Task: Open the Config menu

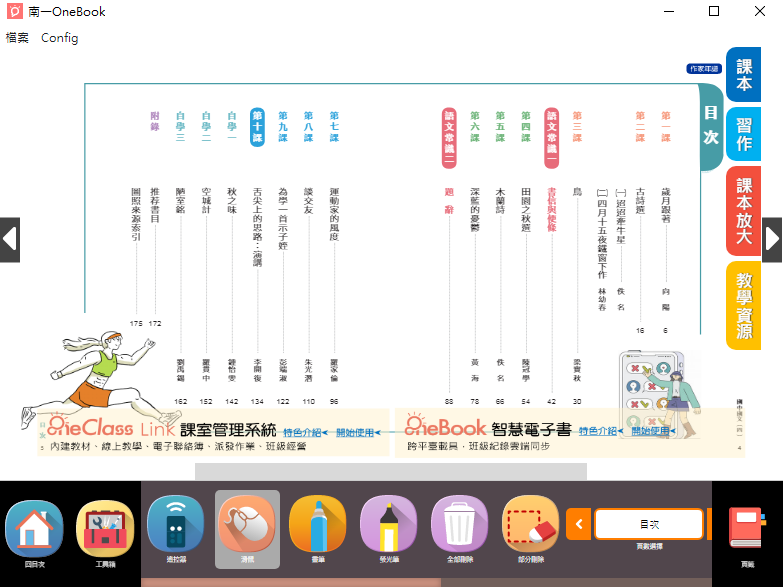Action: pos(59,38)
